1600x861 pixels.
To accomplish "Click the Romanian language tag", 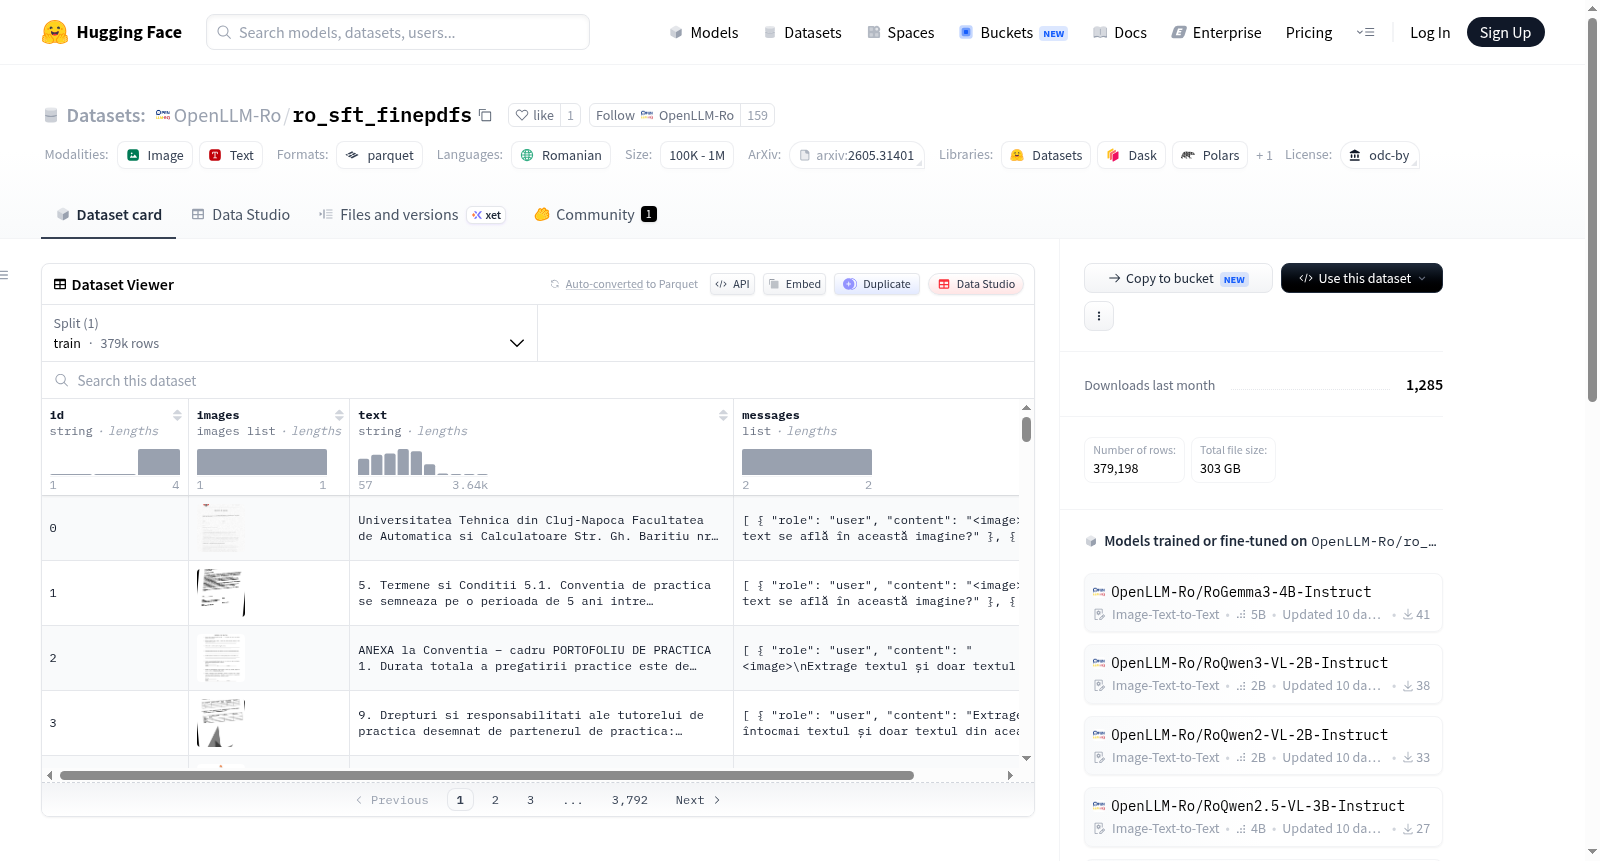I will 561,155.
